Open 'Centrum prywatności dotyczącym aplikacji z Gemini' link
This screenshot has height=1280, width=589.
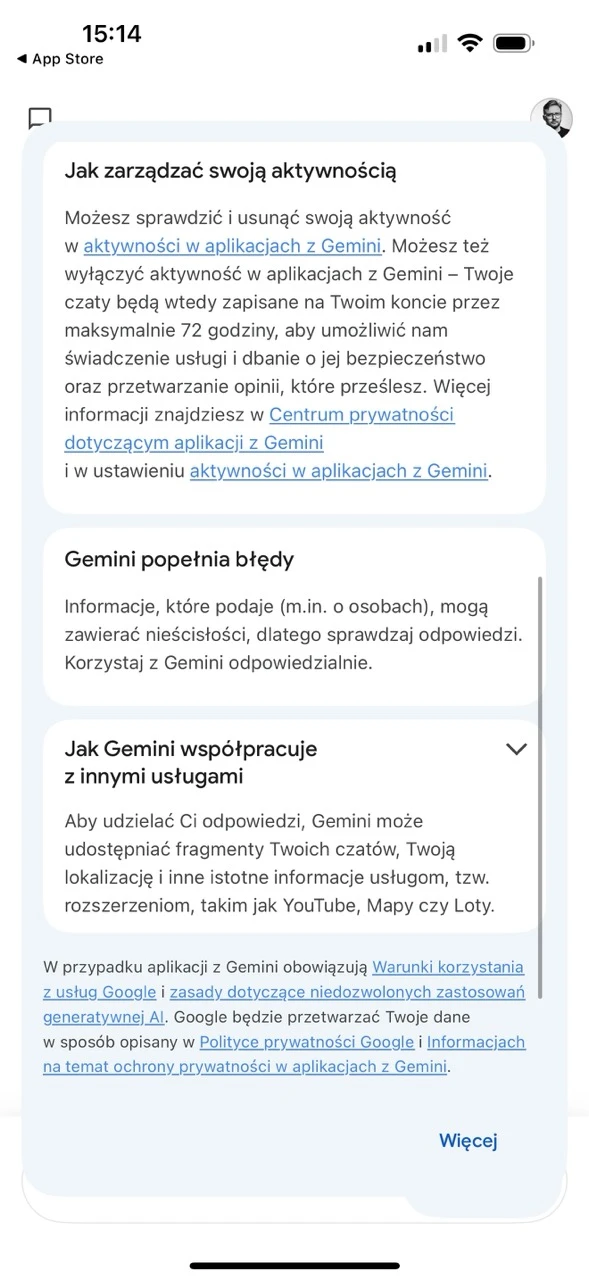[260, 428]
